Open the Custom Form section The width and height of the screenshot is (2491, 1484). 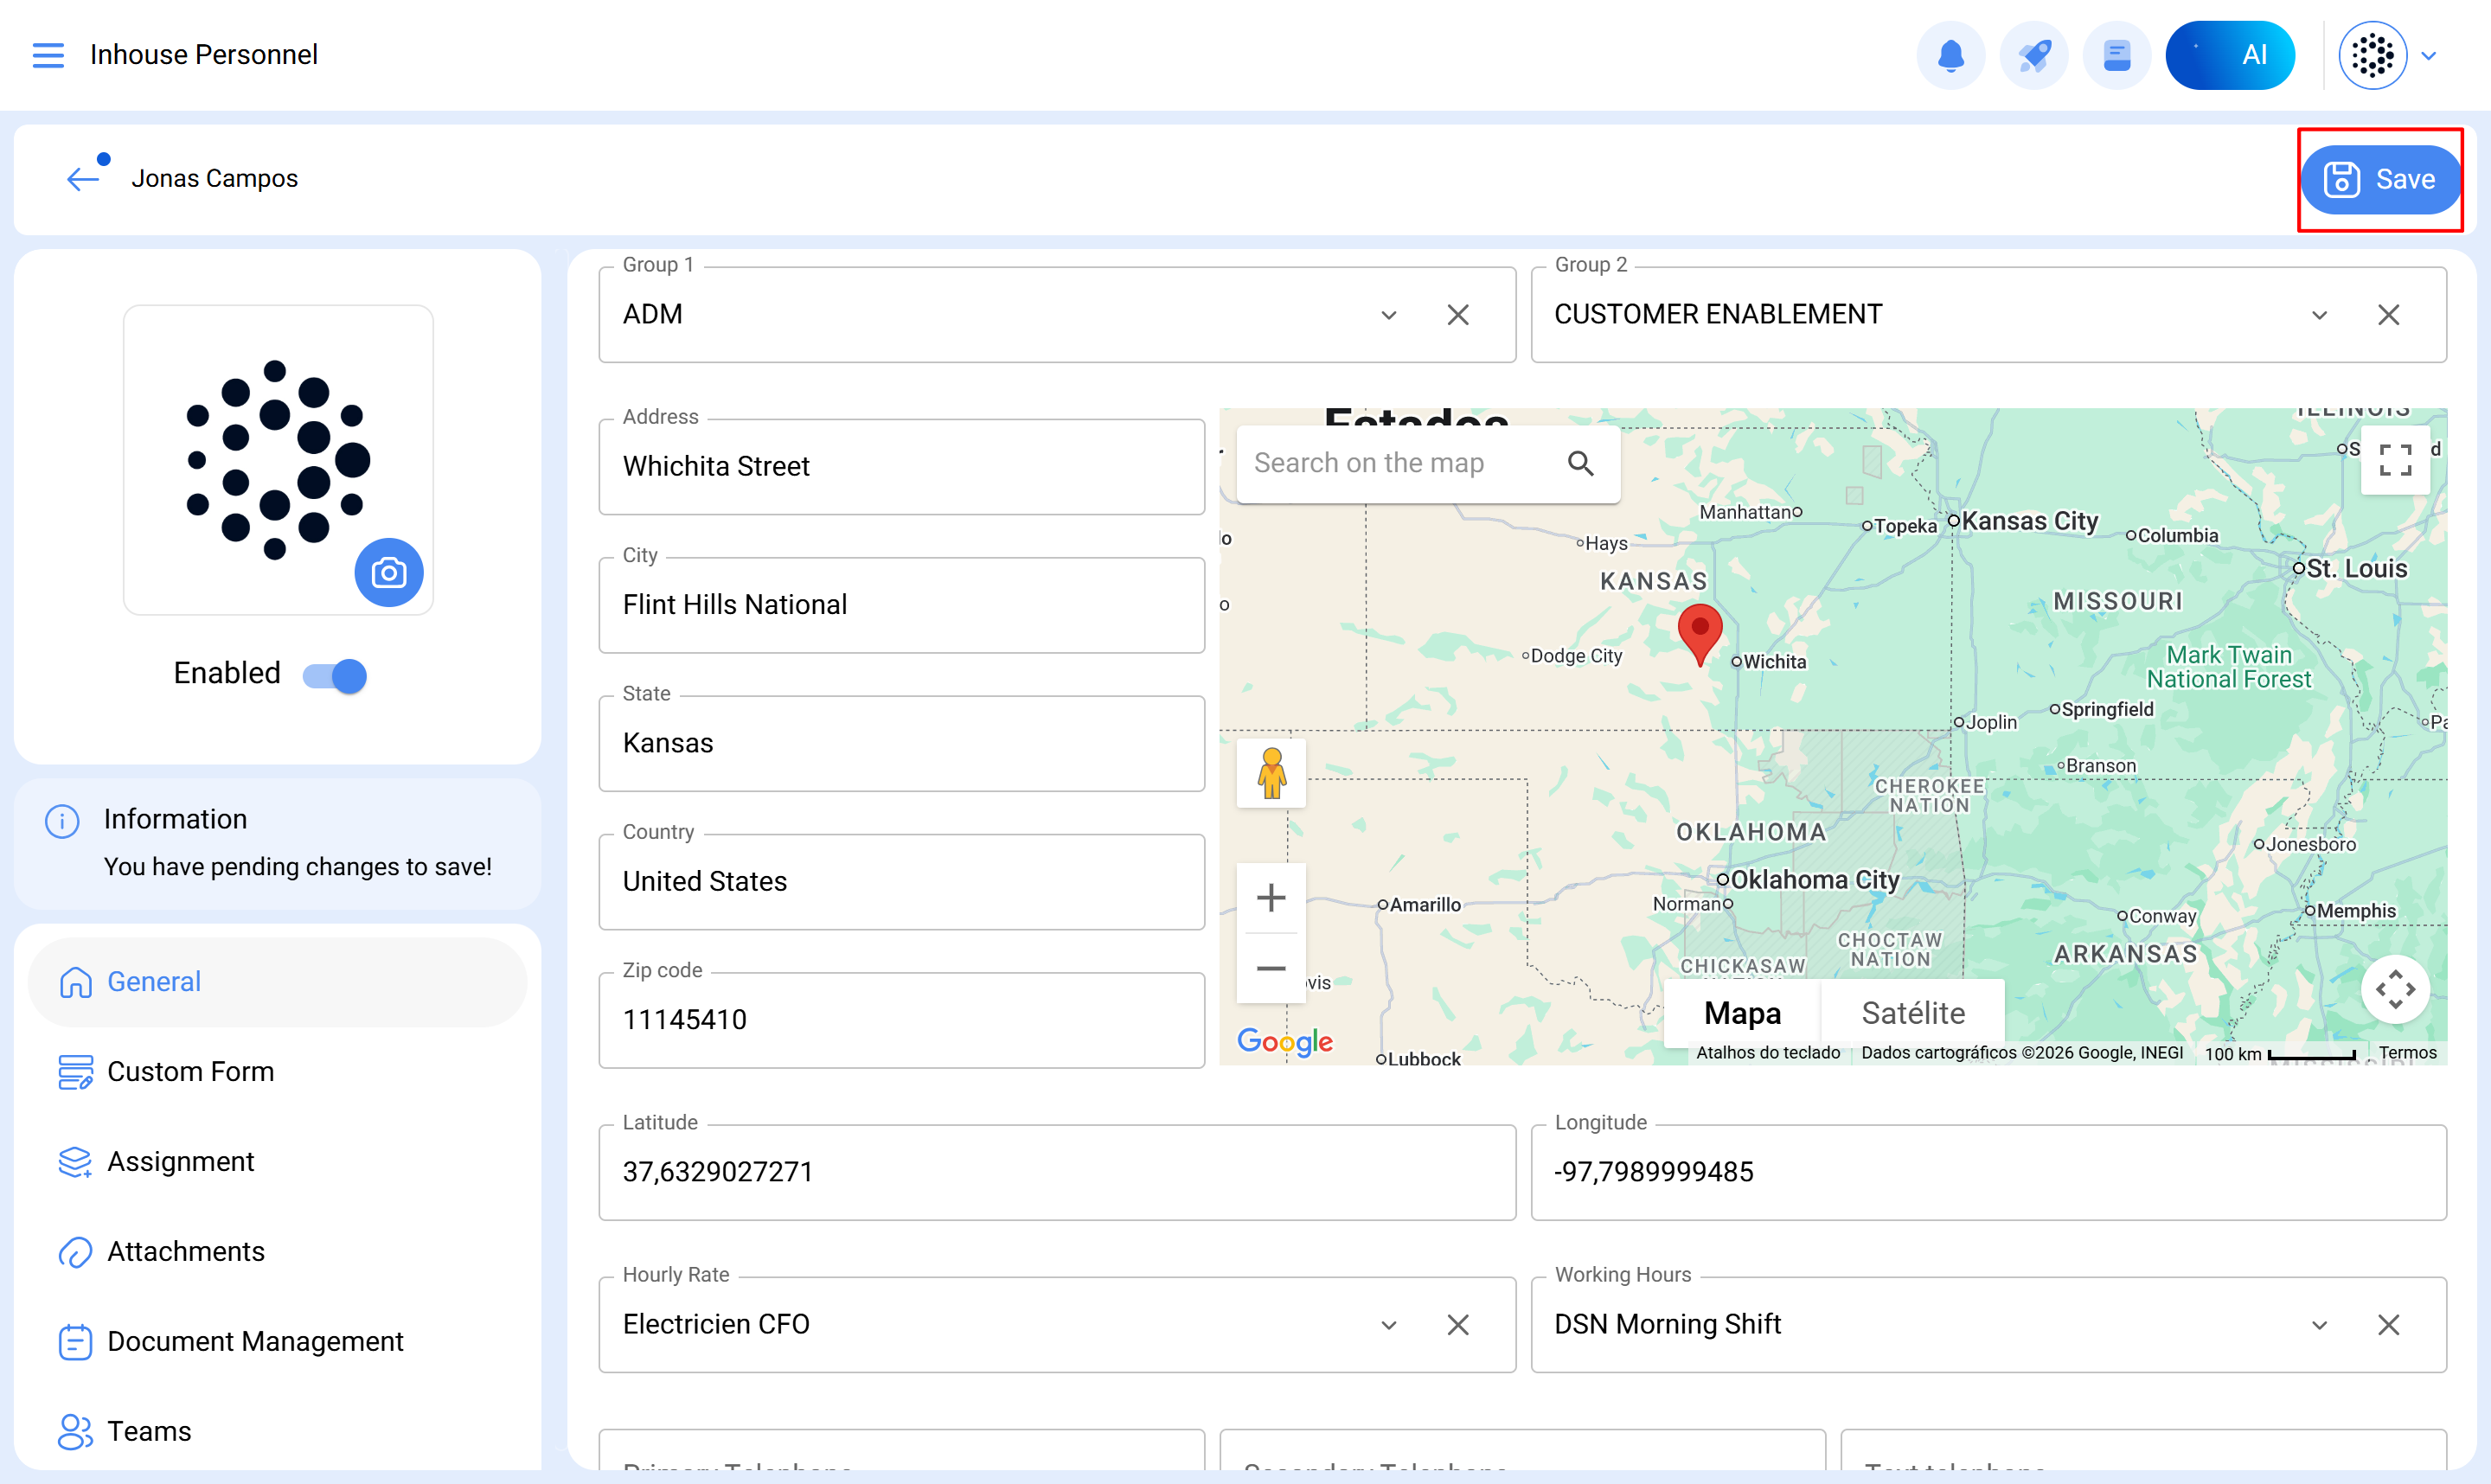point(190,1071)
